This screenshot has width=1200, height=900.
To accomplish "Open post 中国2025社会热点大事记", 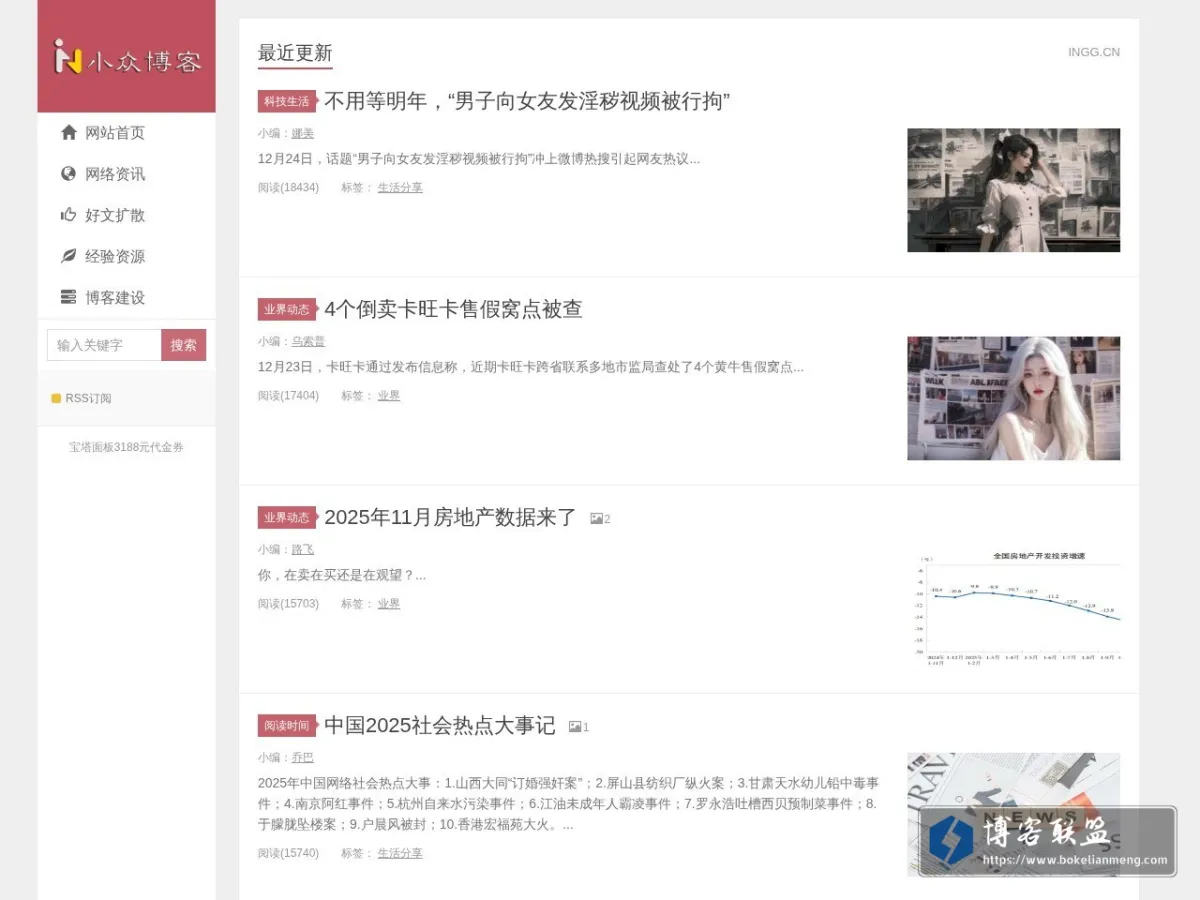I will point(439,725).
